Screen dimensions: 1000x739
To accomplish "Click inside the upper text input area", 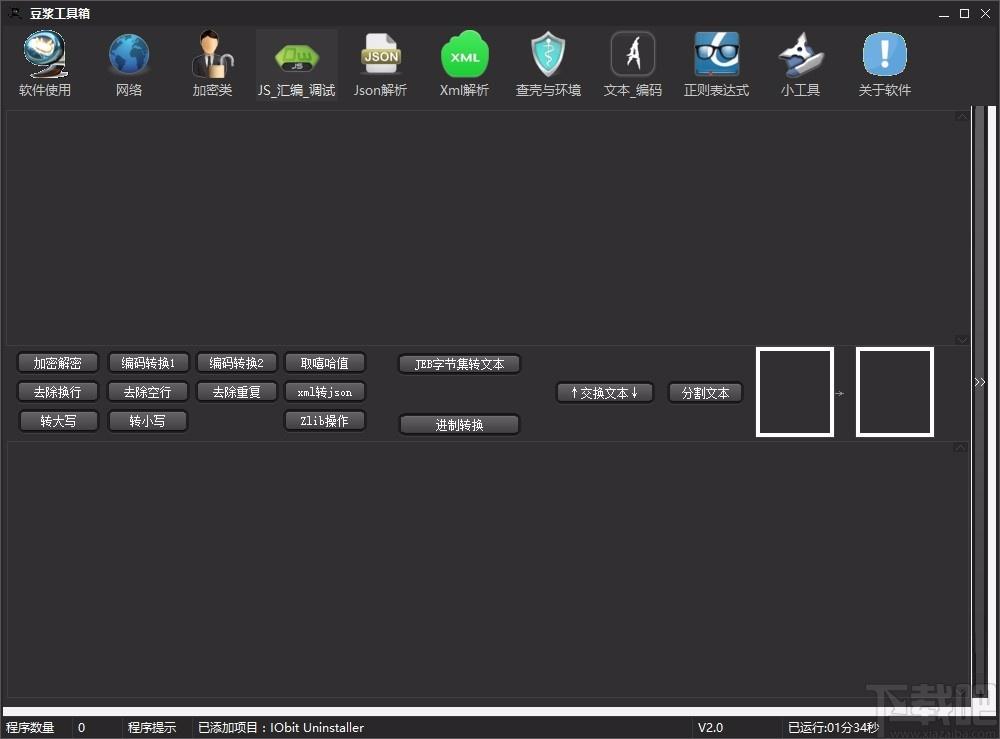I will (483, 228).
